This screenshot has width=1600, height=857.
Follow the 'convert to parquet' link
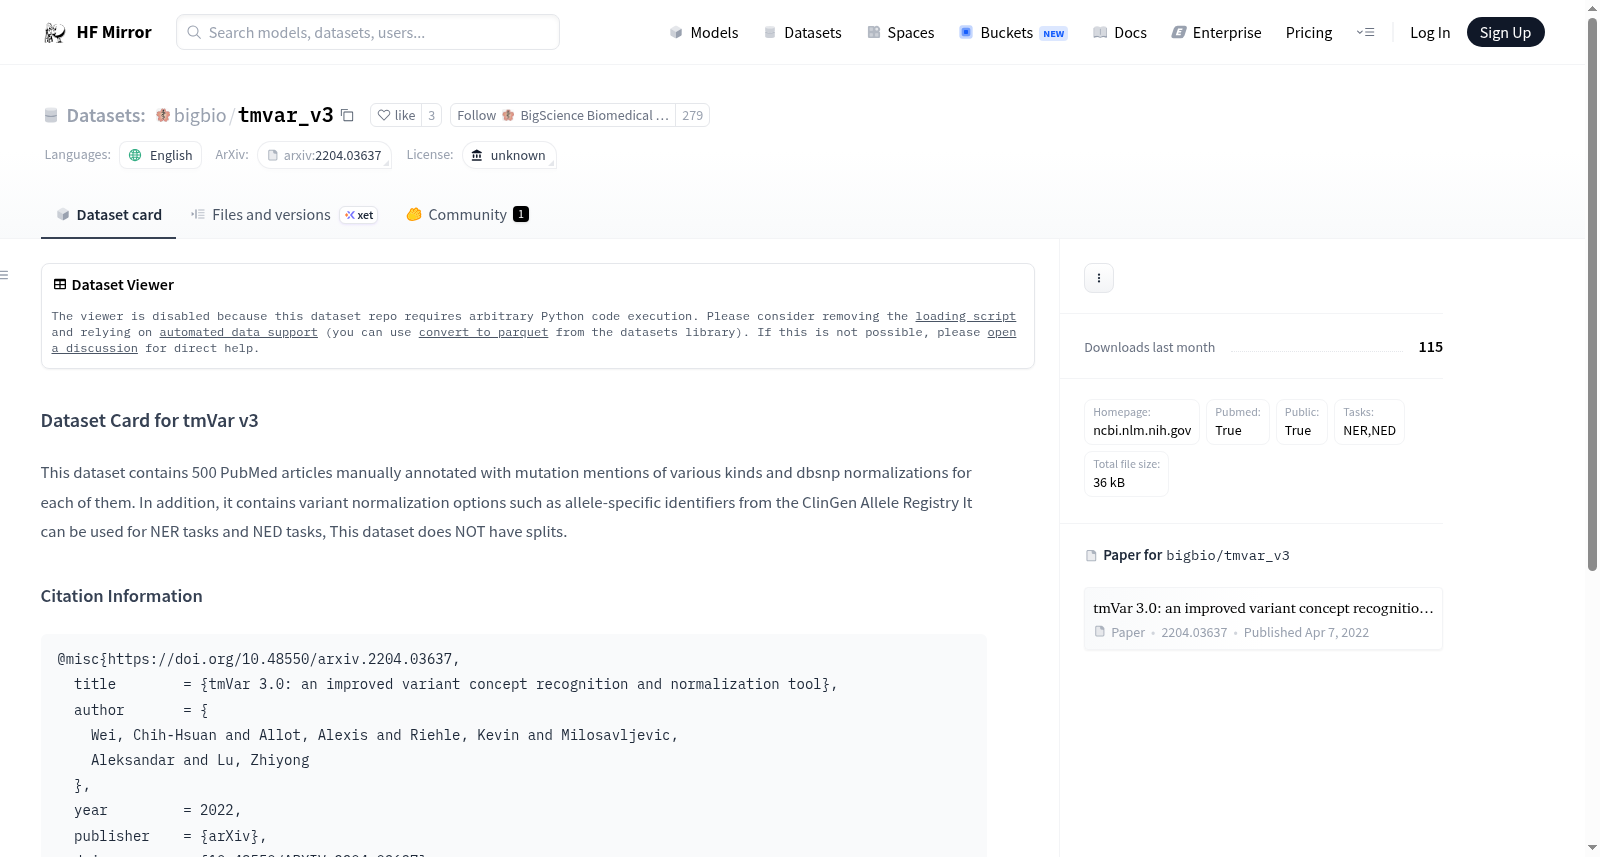click(x=483, y=332)
